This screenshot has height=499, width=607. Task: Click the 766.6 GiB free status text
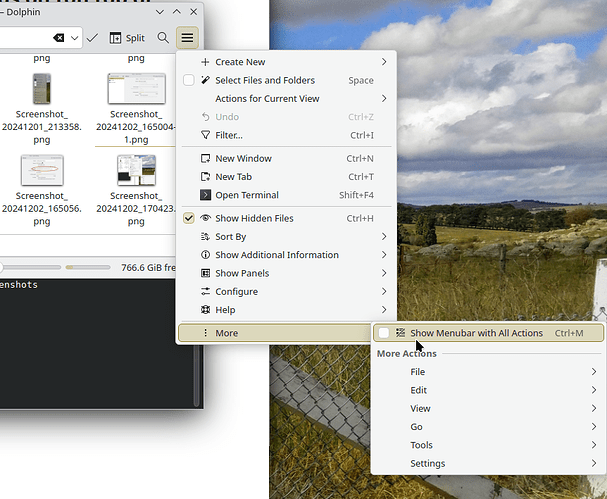pos(148,268)
